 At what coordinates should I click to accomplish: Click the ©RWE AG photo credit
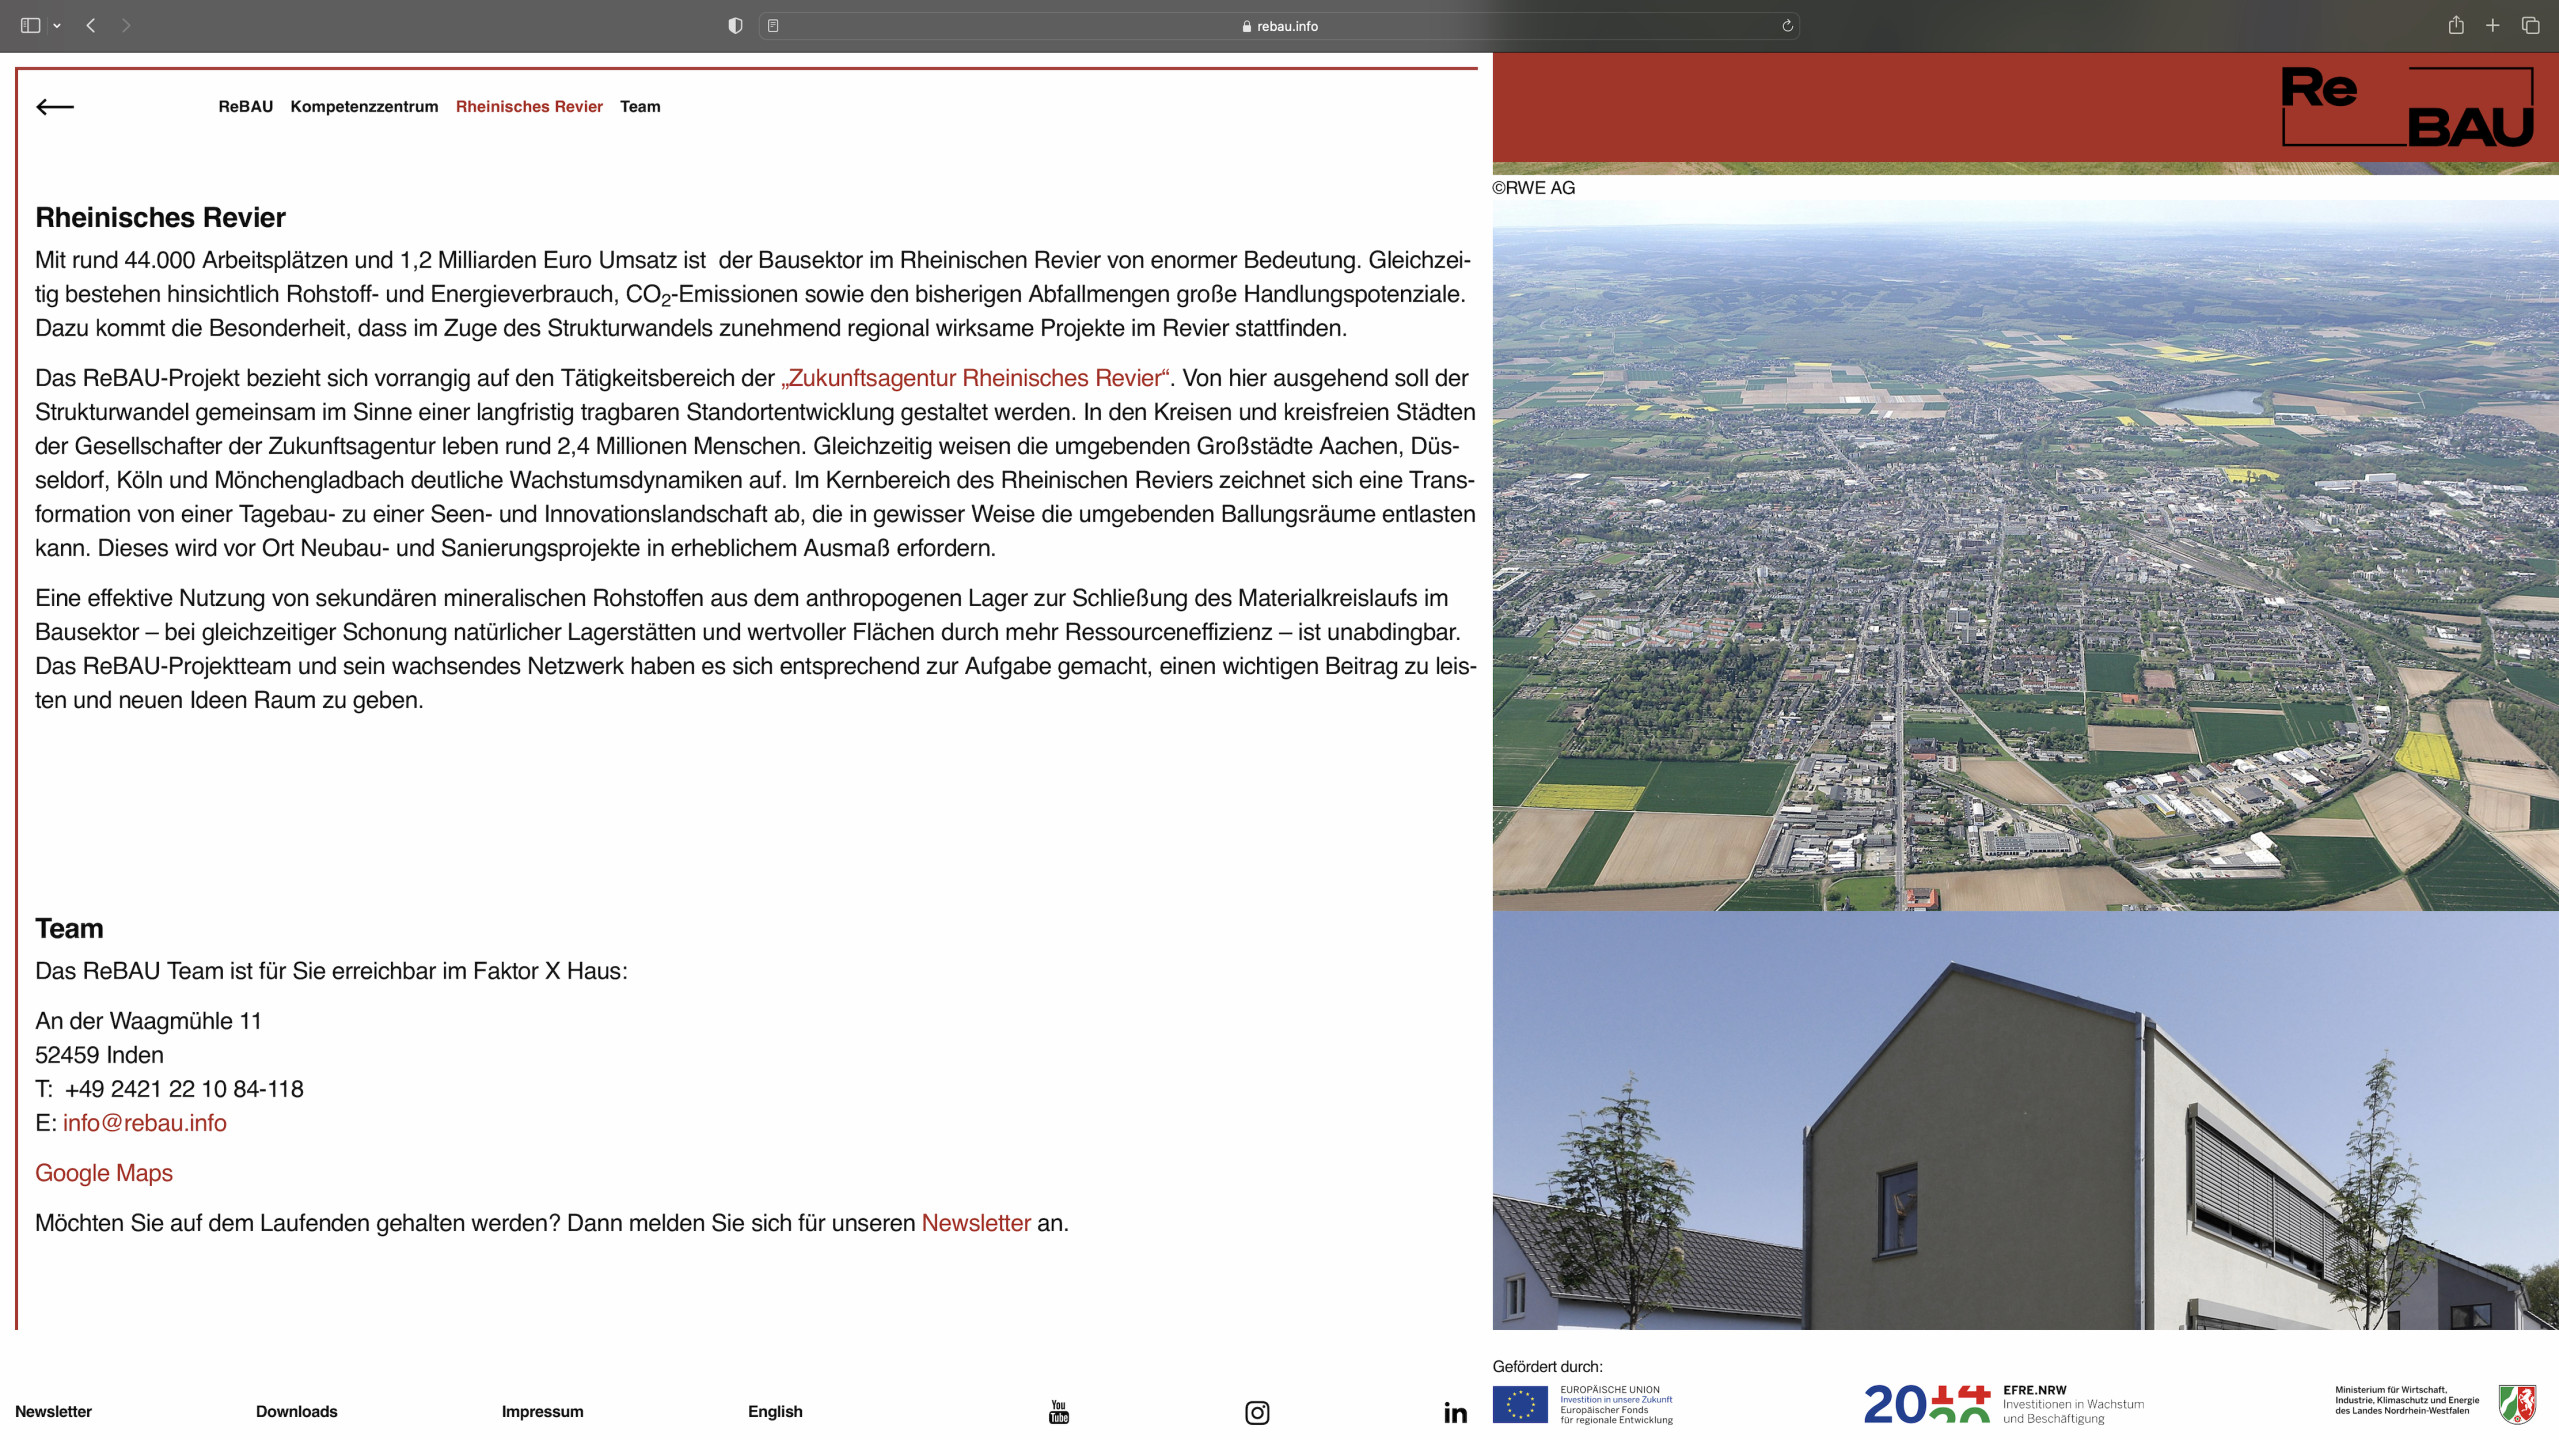[1534, 188]
